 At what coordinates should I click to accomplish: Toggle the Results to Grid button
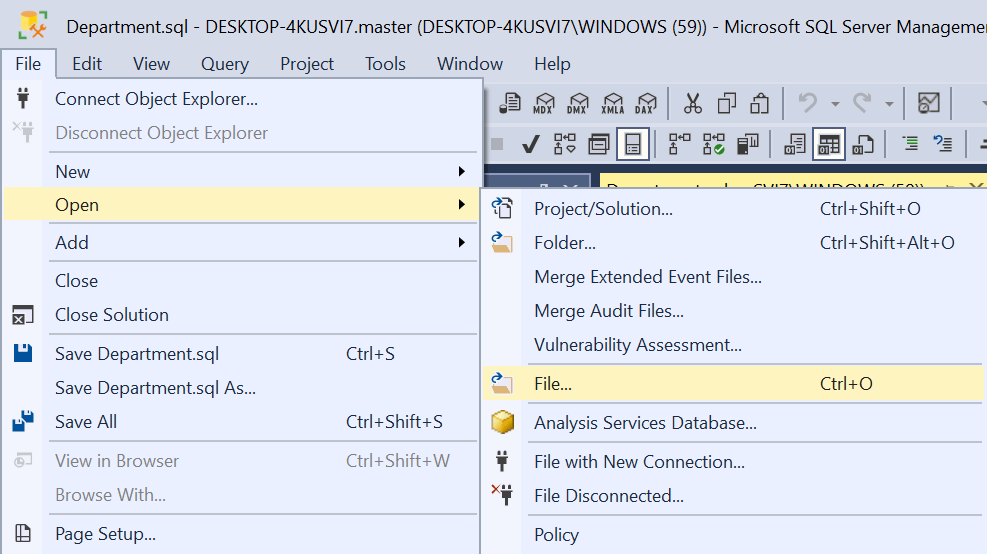click(828, 145)
